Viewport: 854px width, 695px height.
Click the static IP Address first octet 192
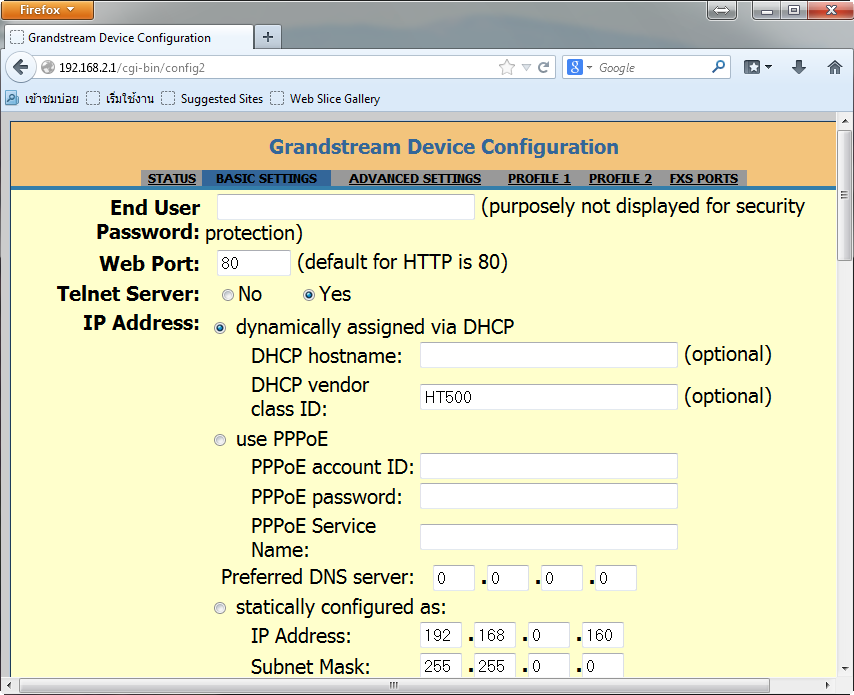point(441,635)
